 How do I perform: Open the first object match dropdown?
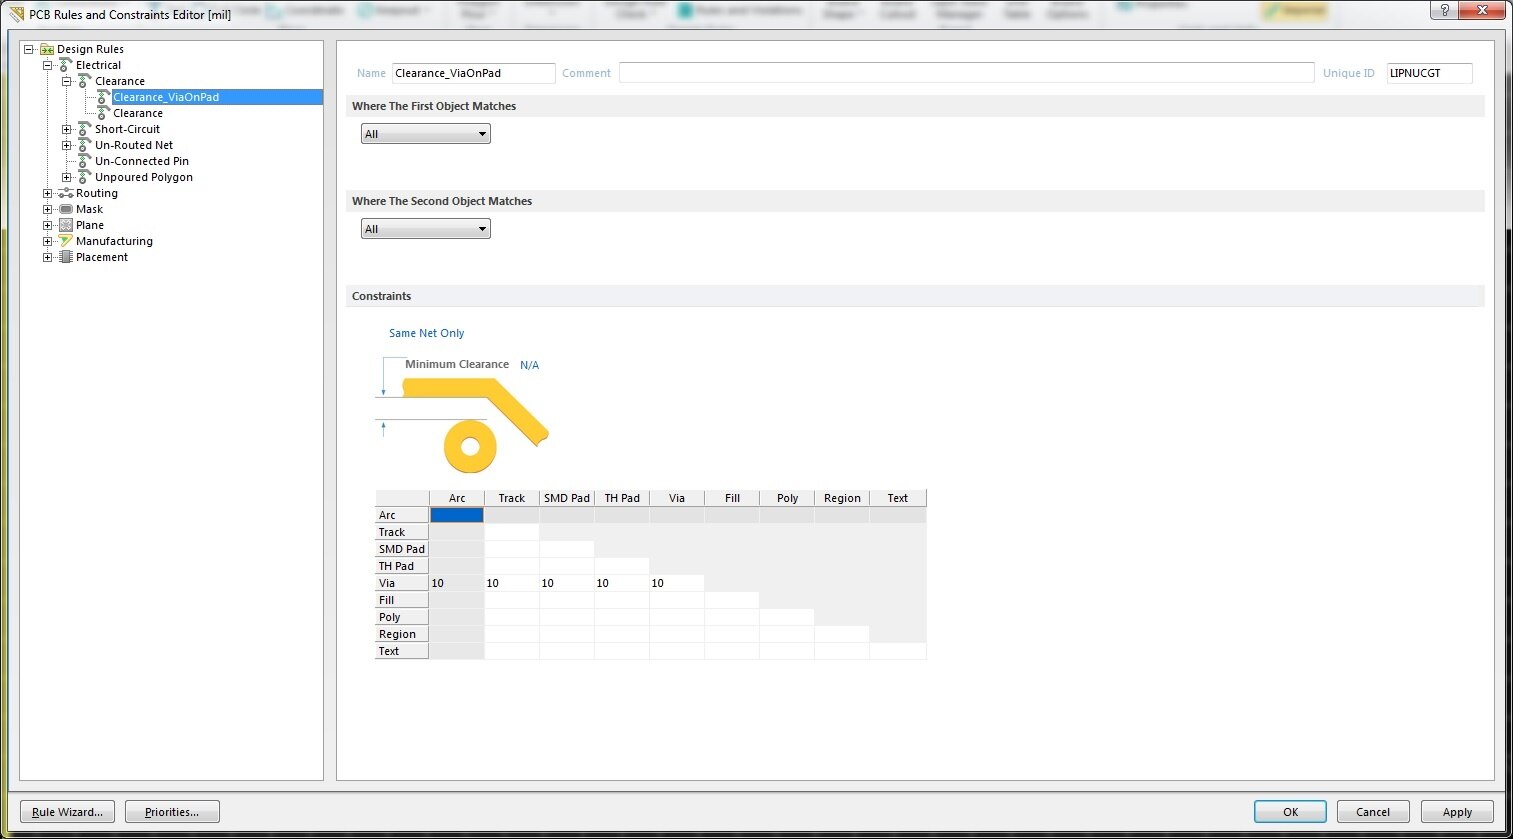pyautogui.click(x=426, y=134)
